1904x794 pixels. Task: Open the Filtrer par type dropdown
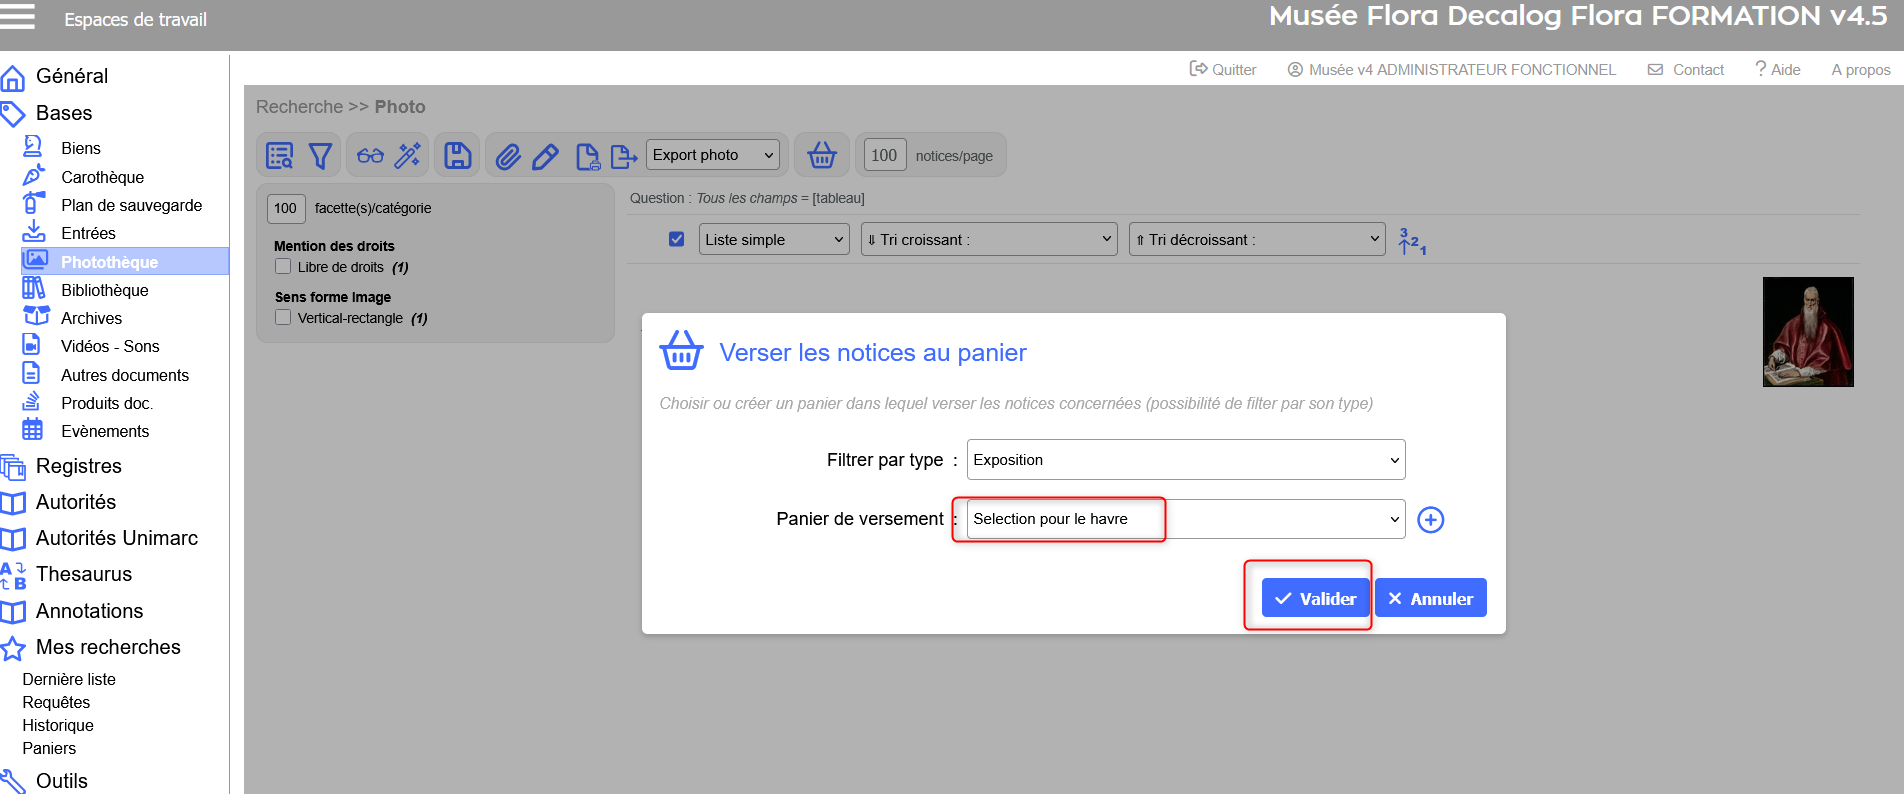pos(1185,460)
